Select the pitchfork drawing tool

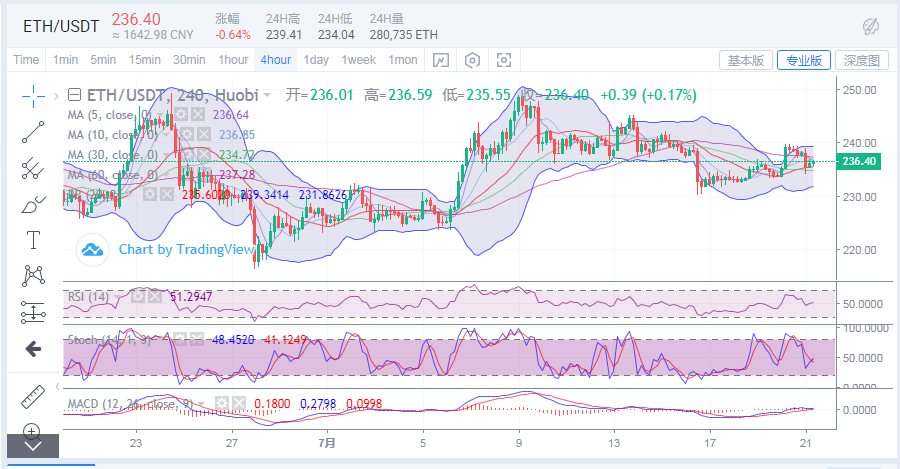tap(33, 169)
